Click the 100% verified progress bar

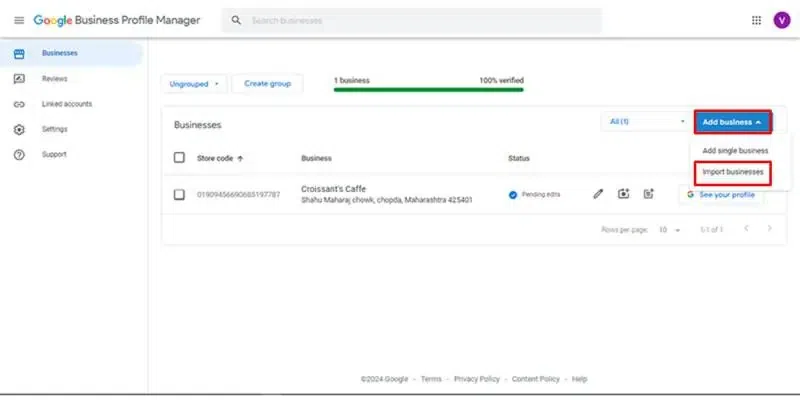click(429, 90)
